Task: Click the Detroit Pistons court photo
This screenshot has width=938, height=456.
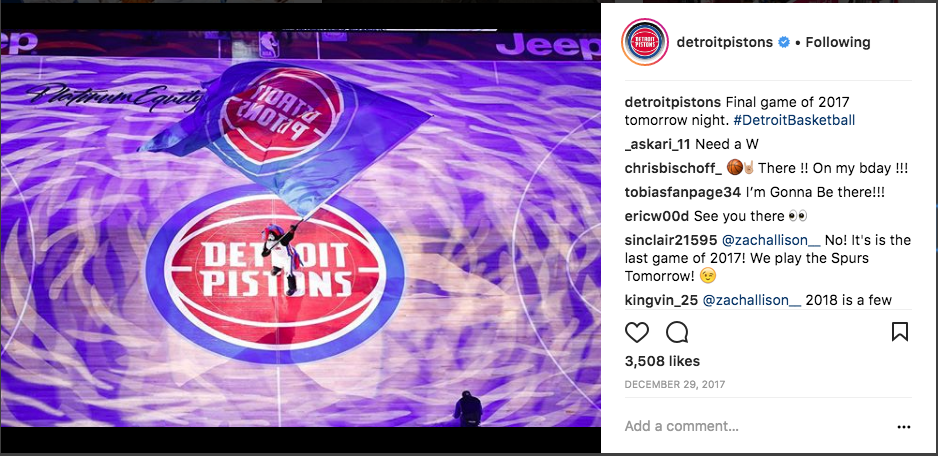Action: point(300,229)
